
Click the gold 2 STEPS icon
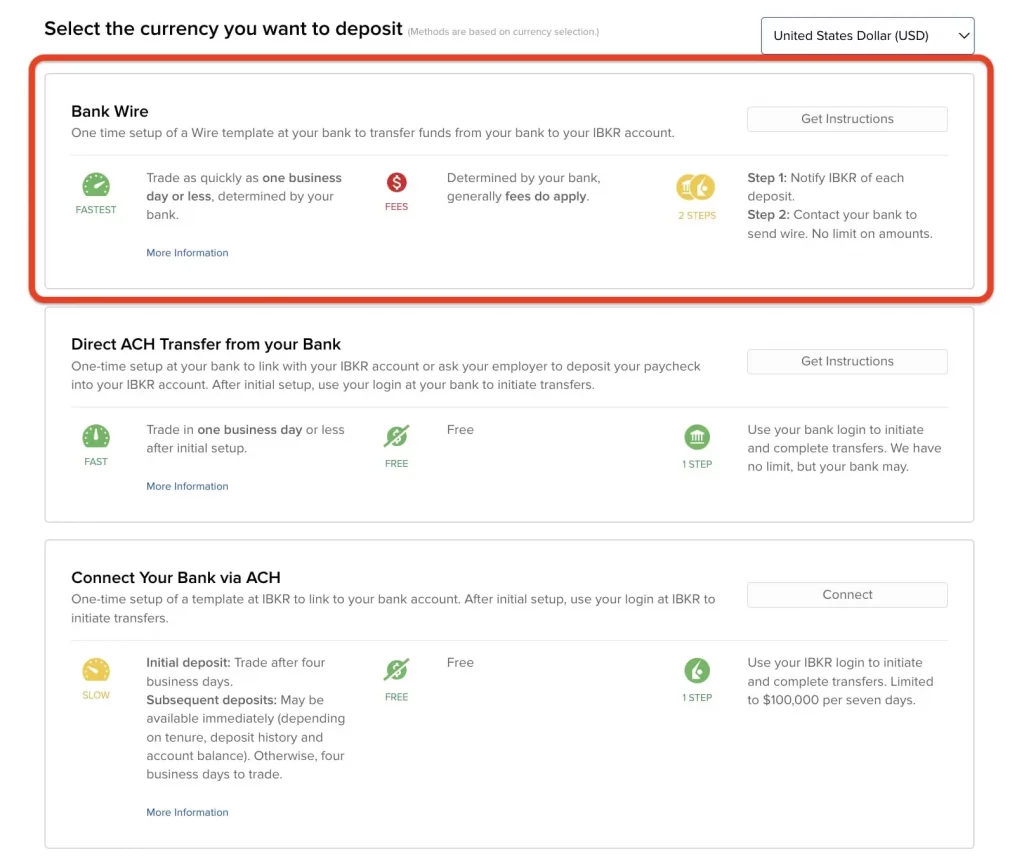(696, 188)
